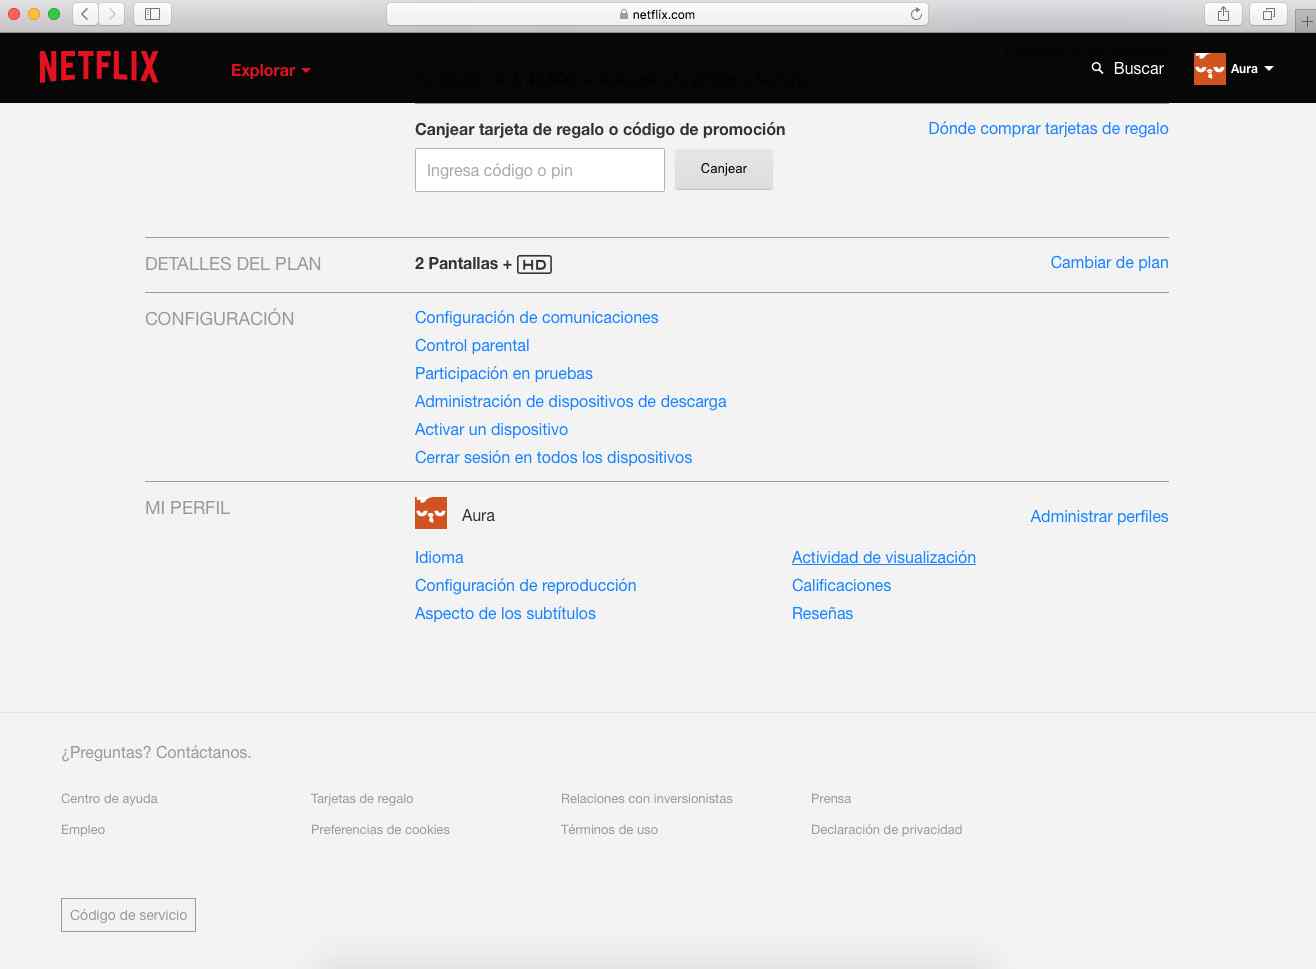1316x969 pixels.
Task: Click the Aura profile avatar in the navbar
Action: (x=1208, y=68)
